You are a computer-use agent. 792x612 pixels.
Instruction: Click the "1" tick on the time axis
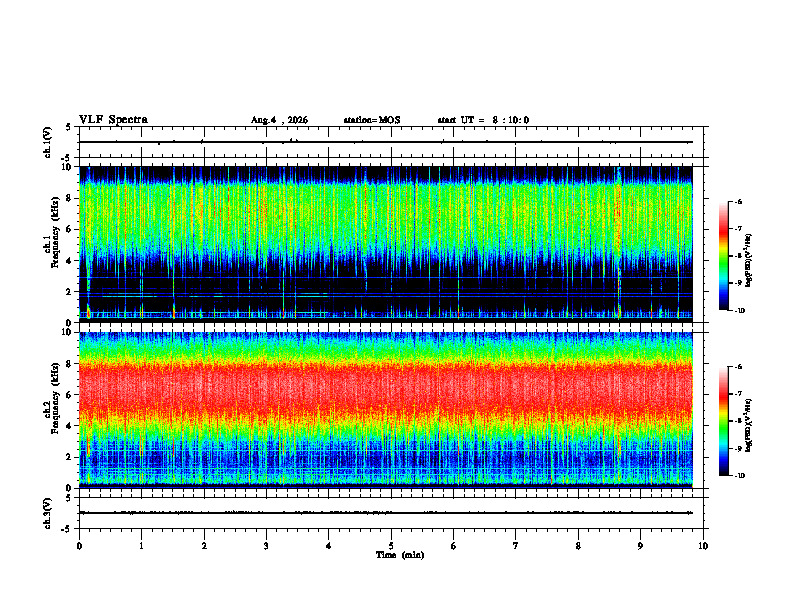(141, 546)
